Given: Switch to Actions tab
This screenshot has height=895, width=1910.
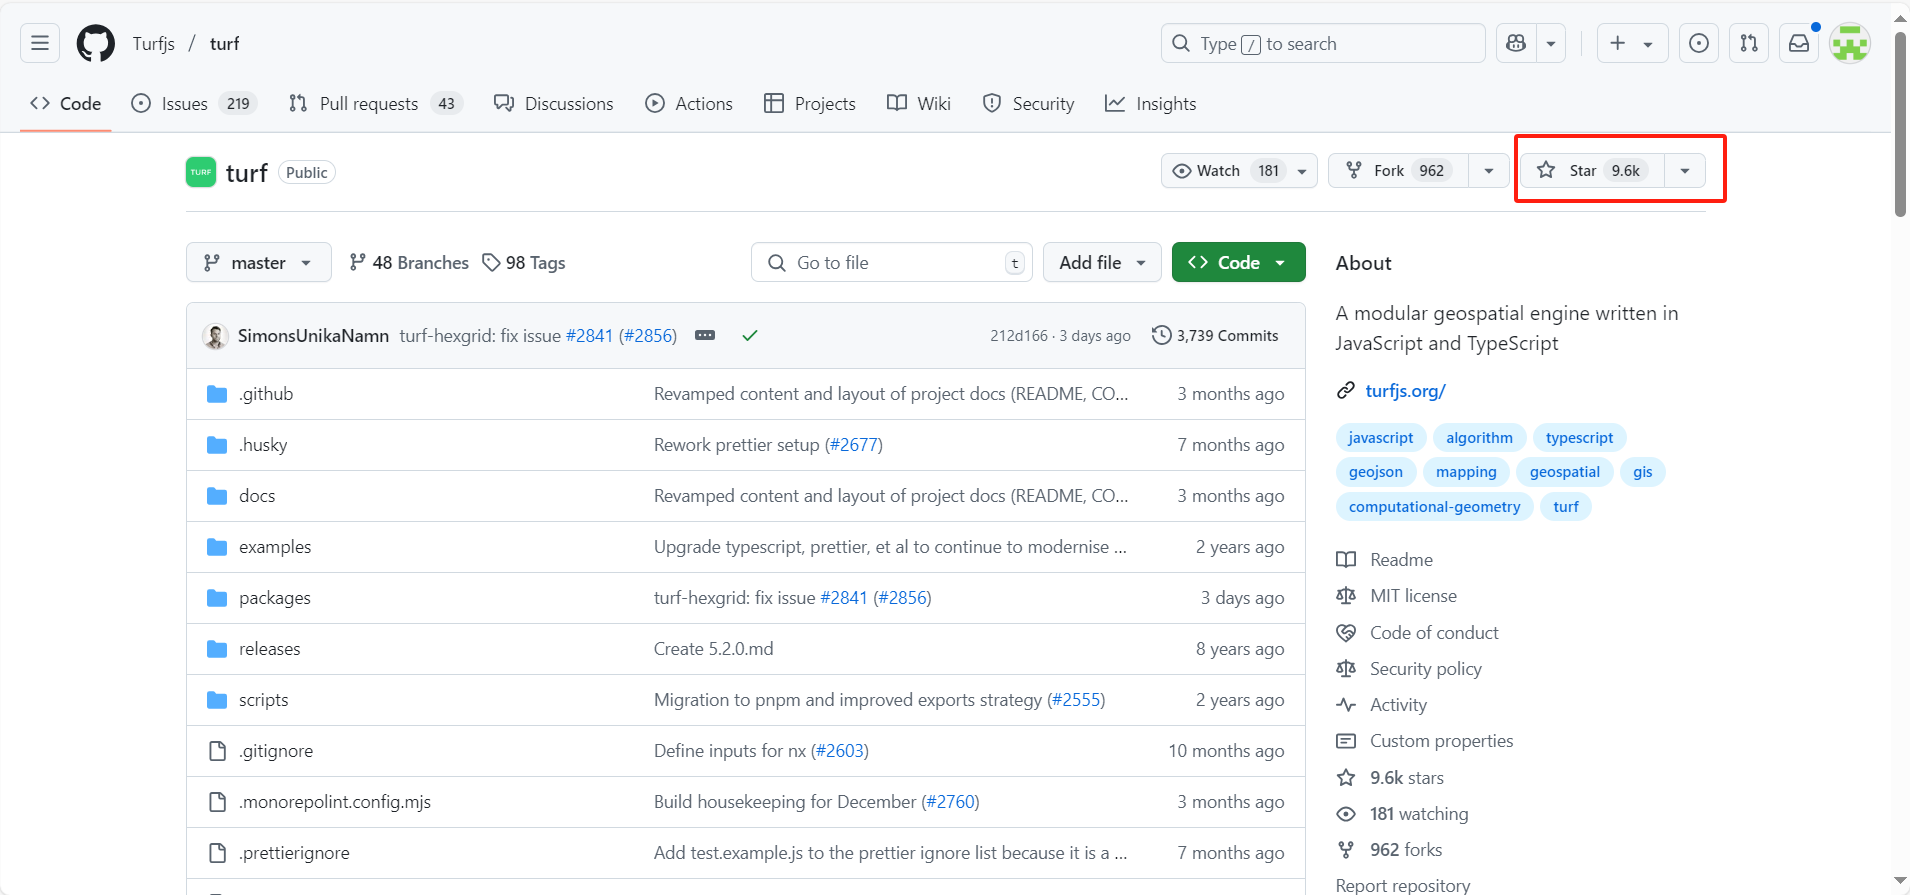Looking at the screenshot, I should 689,104.
